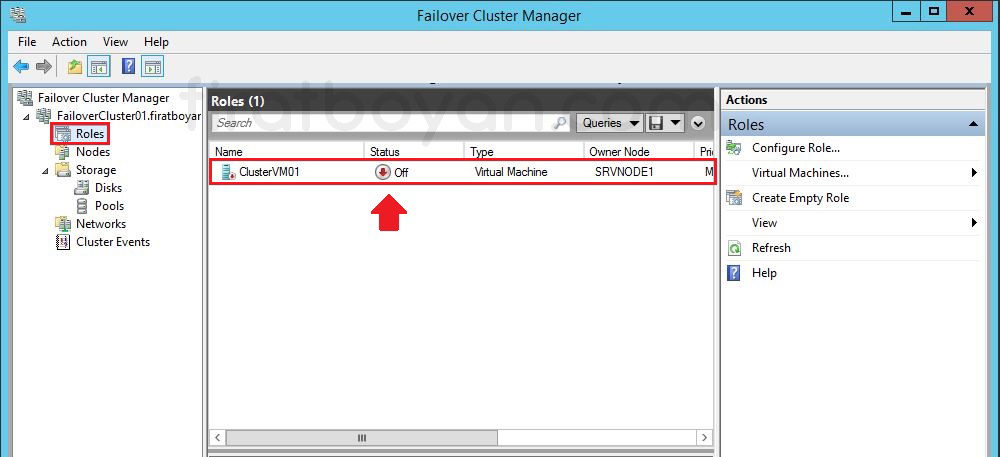
Task: Click SRVNODE1 owner node cell
Action: point(624,172)
